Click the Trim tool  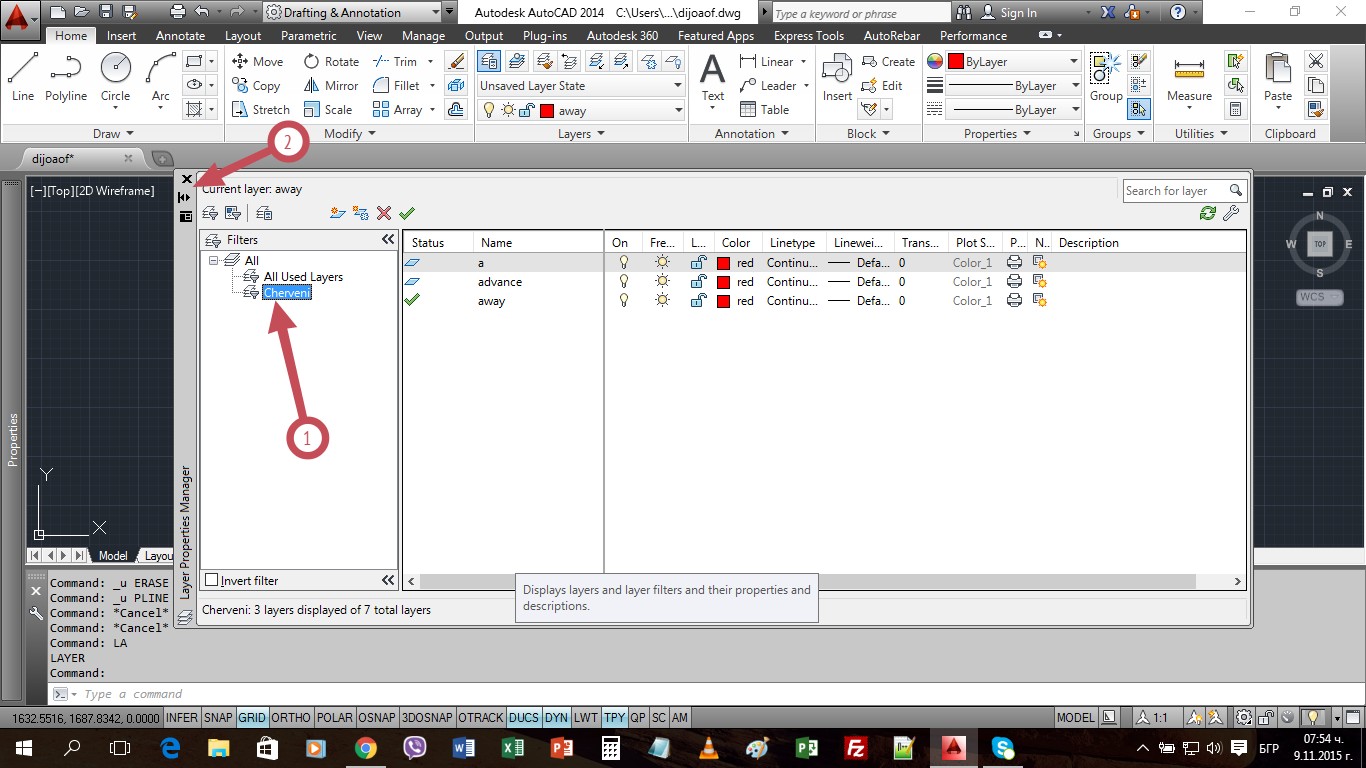click(x=395, y=61)
